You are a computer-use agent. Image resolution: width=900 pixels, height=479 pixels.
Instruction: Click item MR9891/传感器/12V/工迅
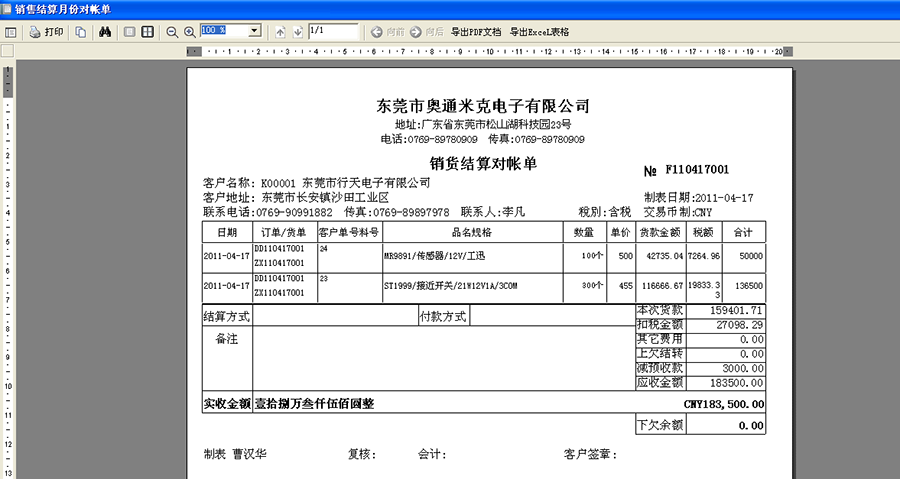point(435,256)
